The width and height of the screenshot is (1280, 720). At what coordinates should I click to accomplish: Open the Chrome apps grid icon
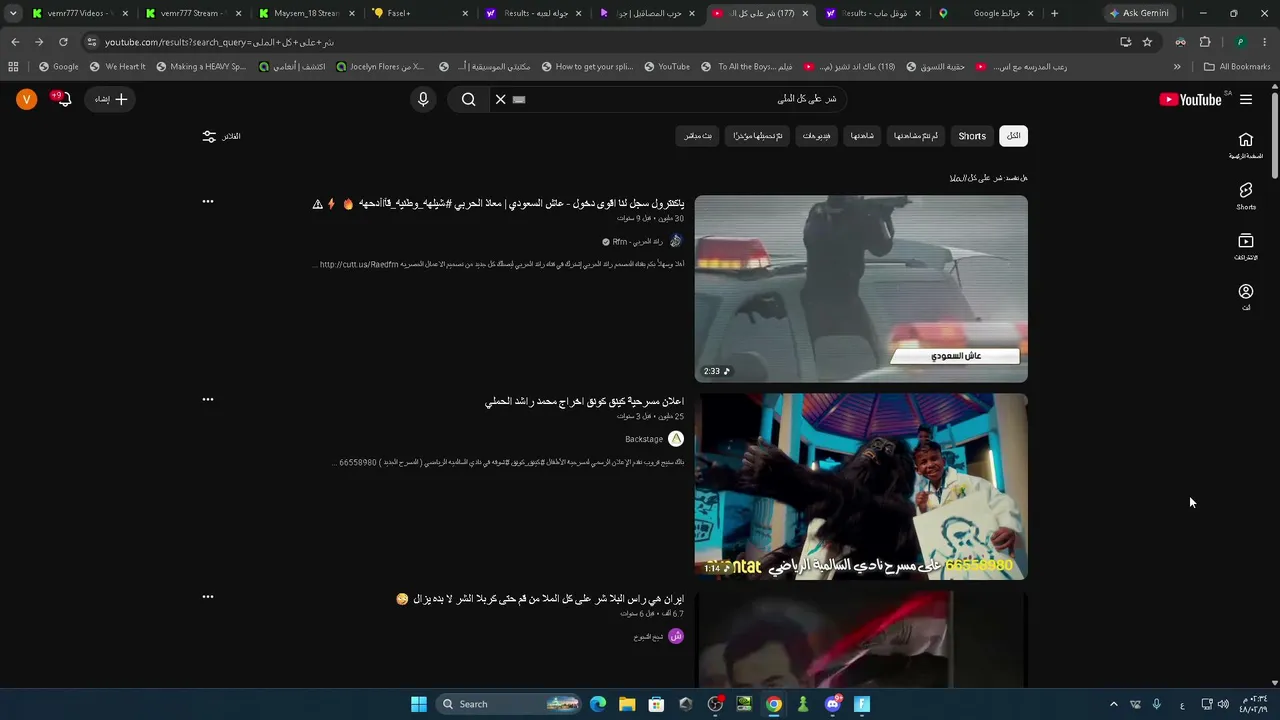[13, 67]
